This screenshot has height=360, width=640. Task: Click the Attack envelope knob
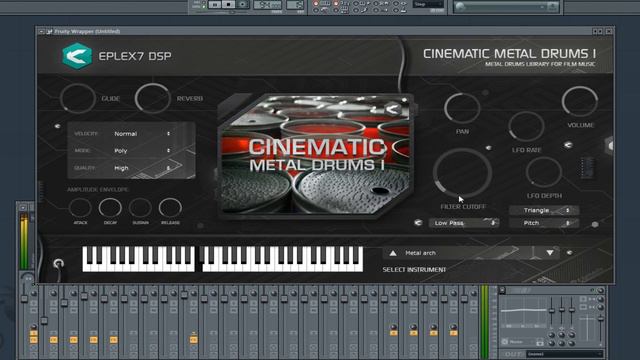pos(80,208)
